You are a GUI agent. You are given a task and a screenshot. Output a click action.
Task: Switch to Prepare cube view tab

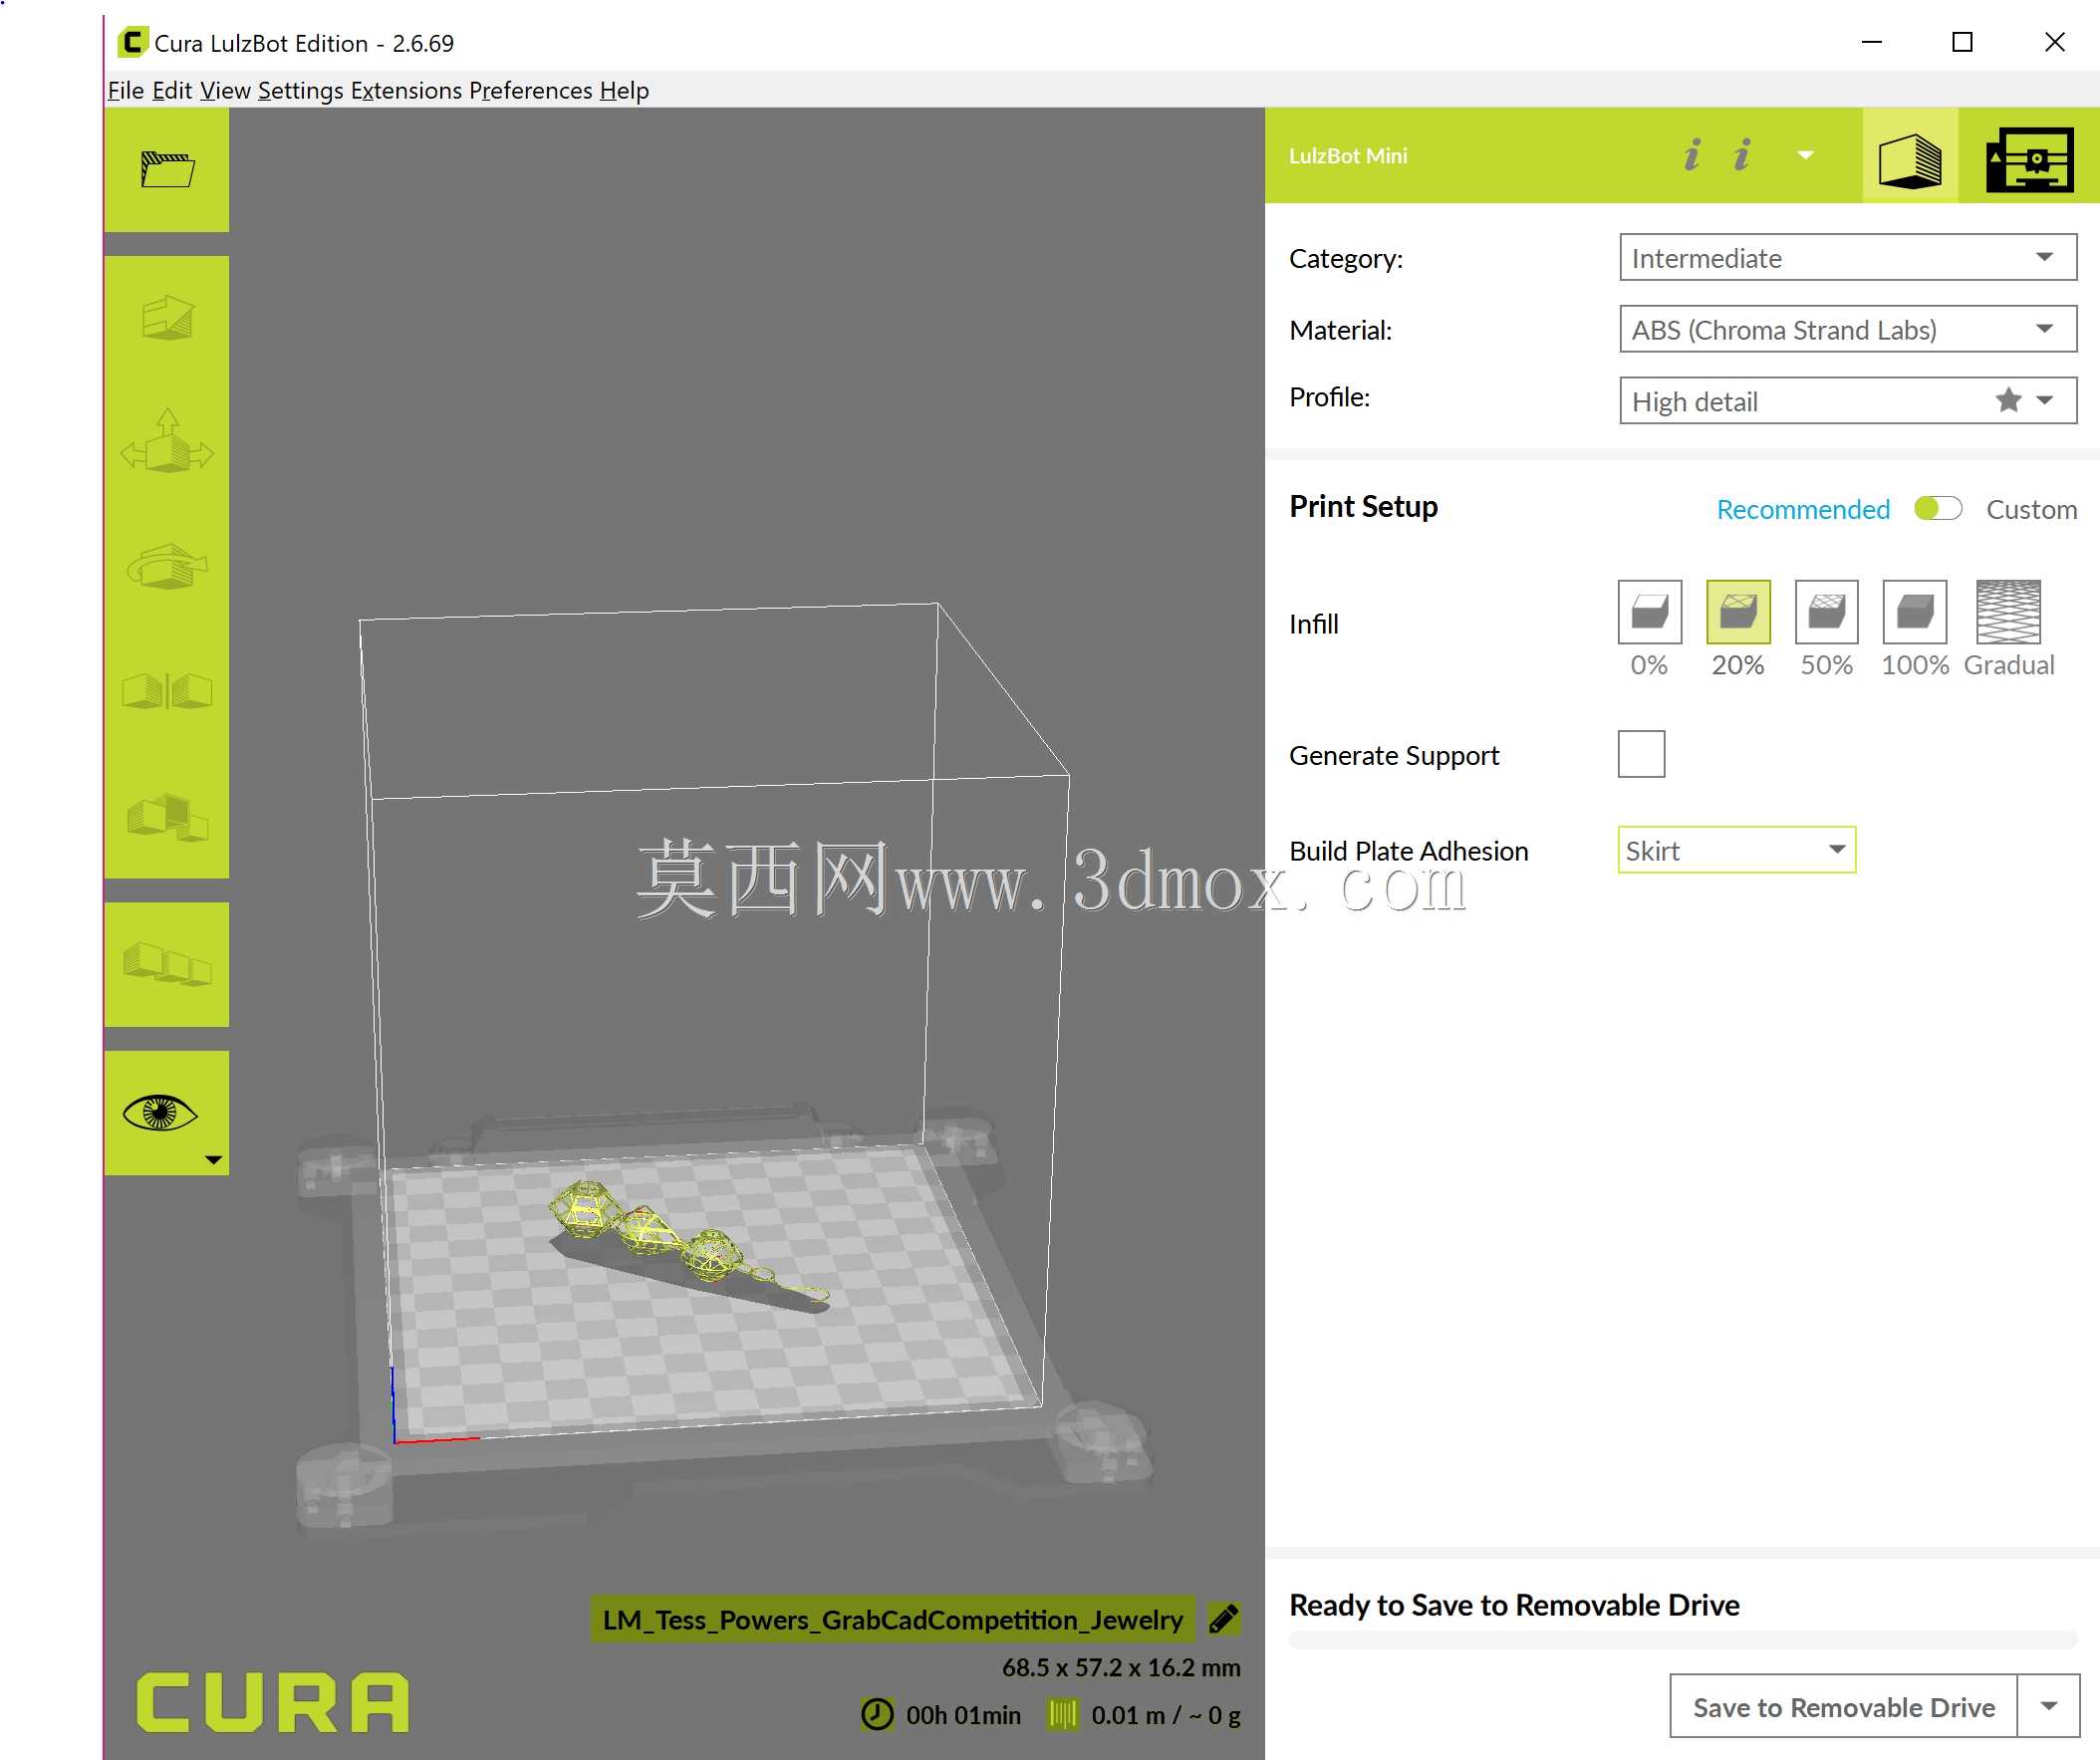[1910, 157]
